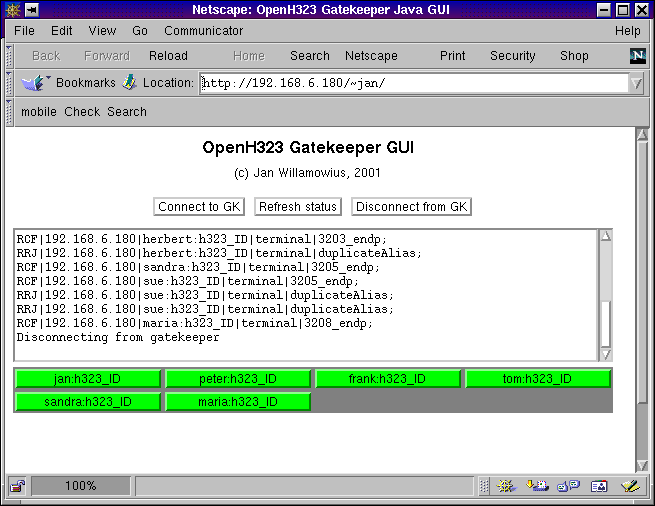Select the frank:h323_ID endpoint button
Screen dimensions: 655x506
pos(388,379)
